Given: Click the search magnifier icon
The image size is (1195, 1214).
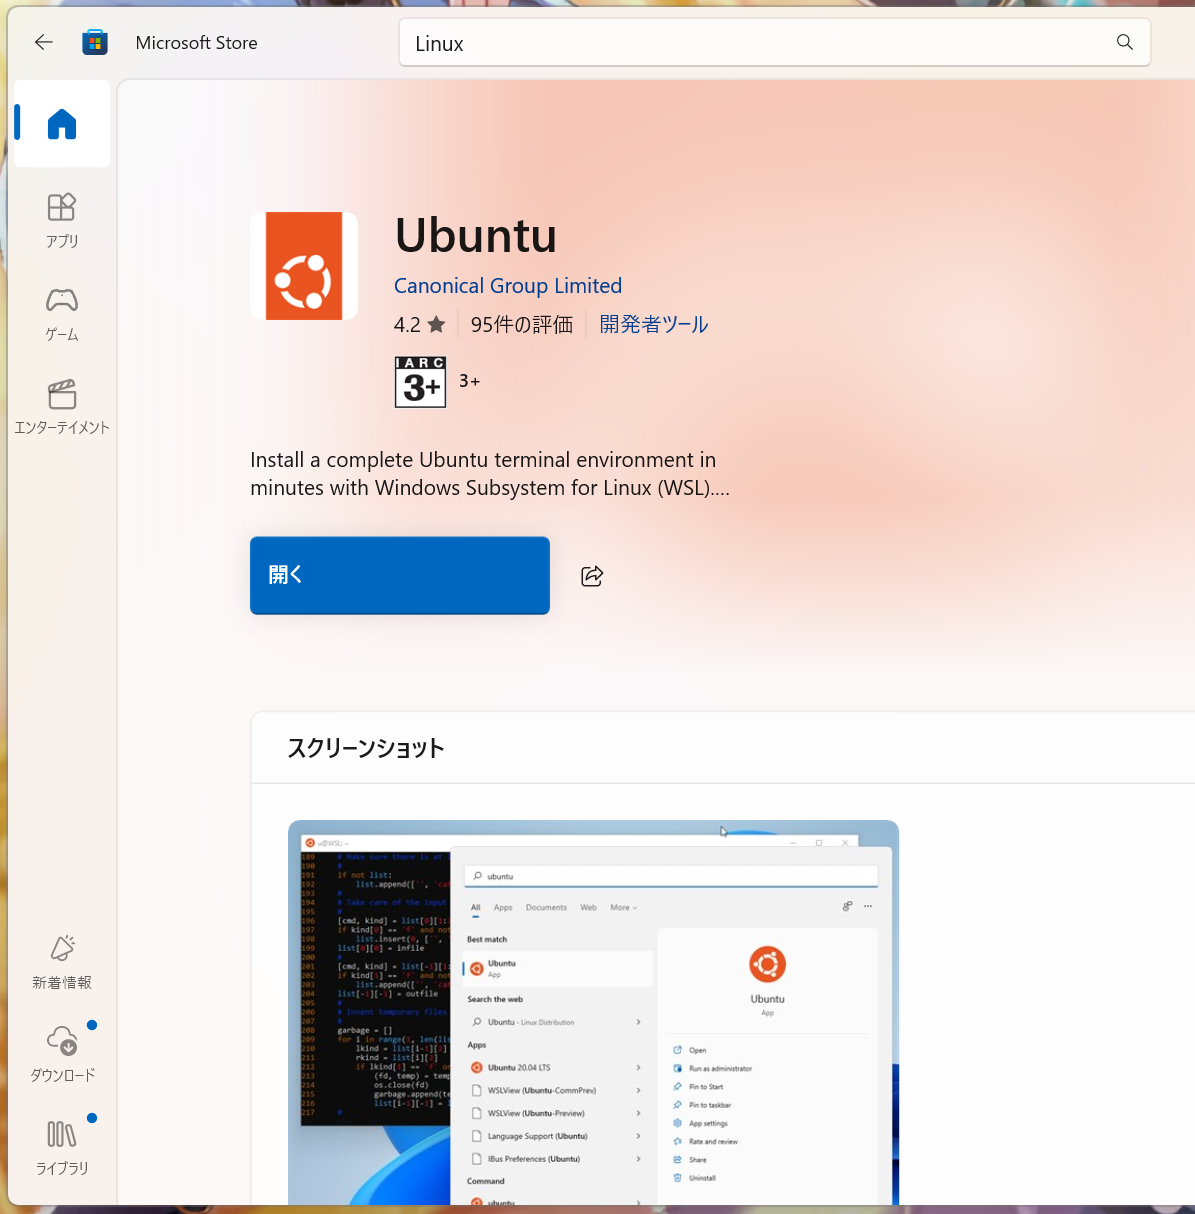Looking at the screenshot, I should click(x=1124, y=42).
